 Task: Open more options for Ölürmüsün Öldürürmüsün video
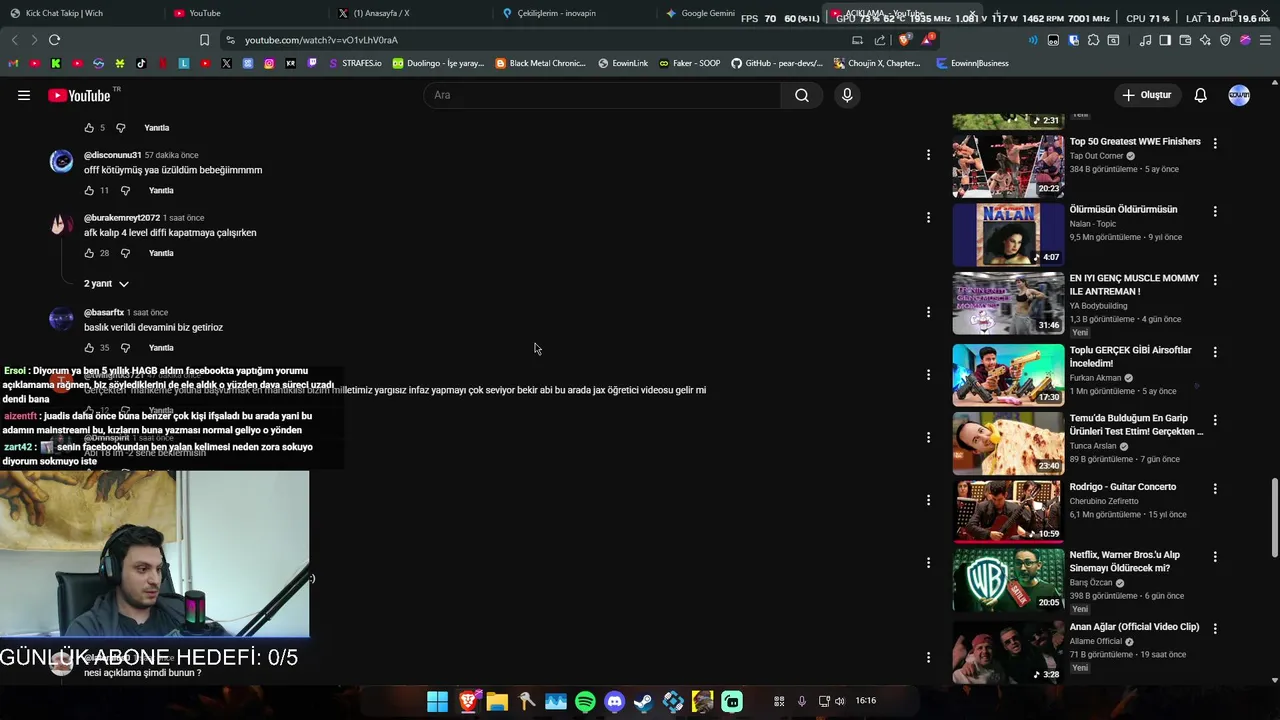(x=1215, y=211)
